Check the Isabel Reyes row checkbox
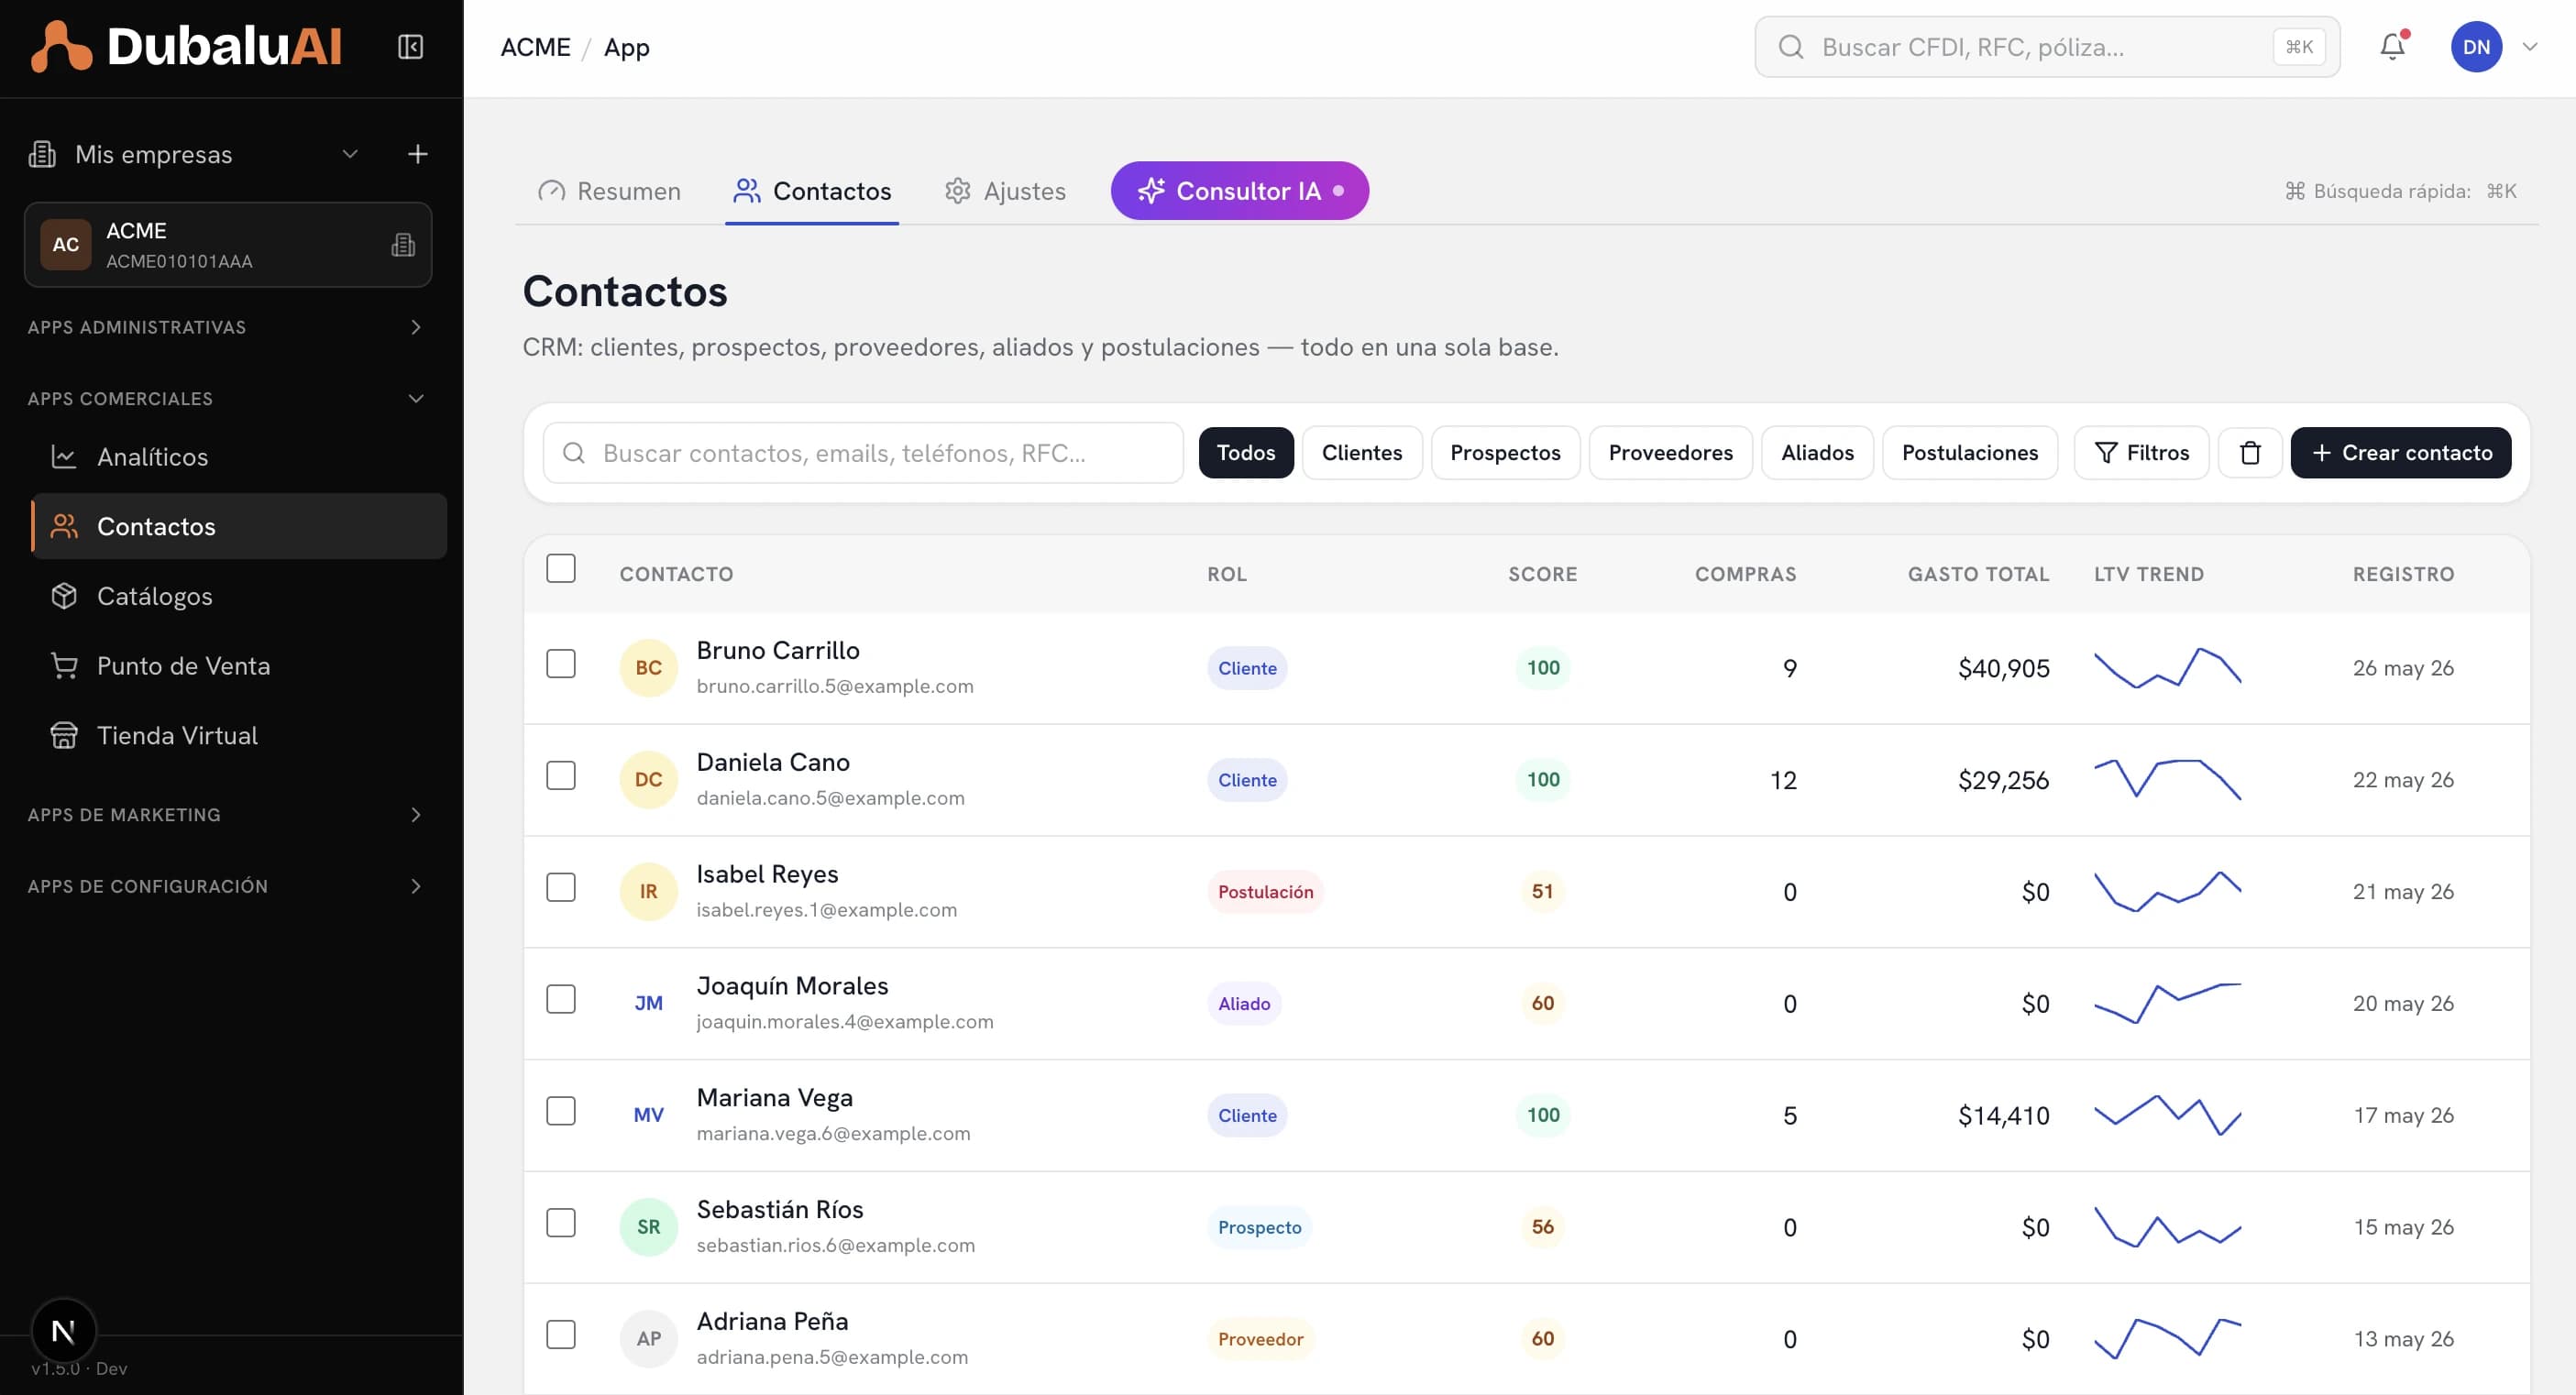2576x1395 pixels. (x=561, y=888)
